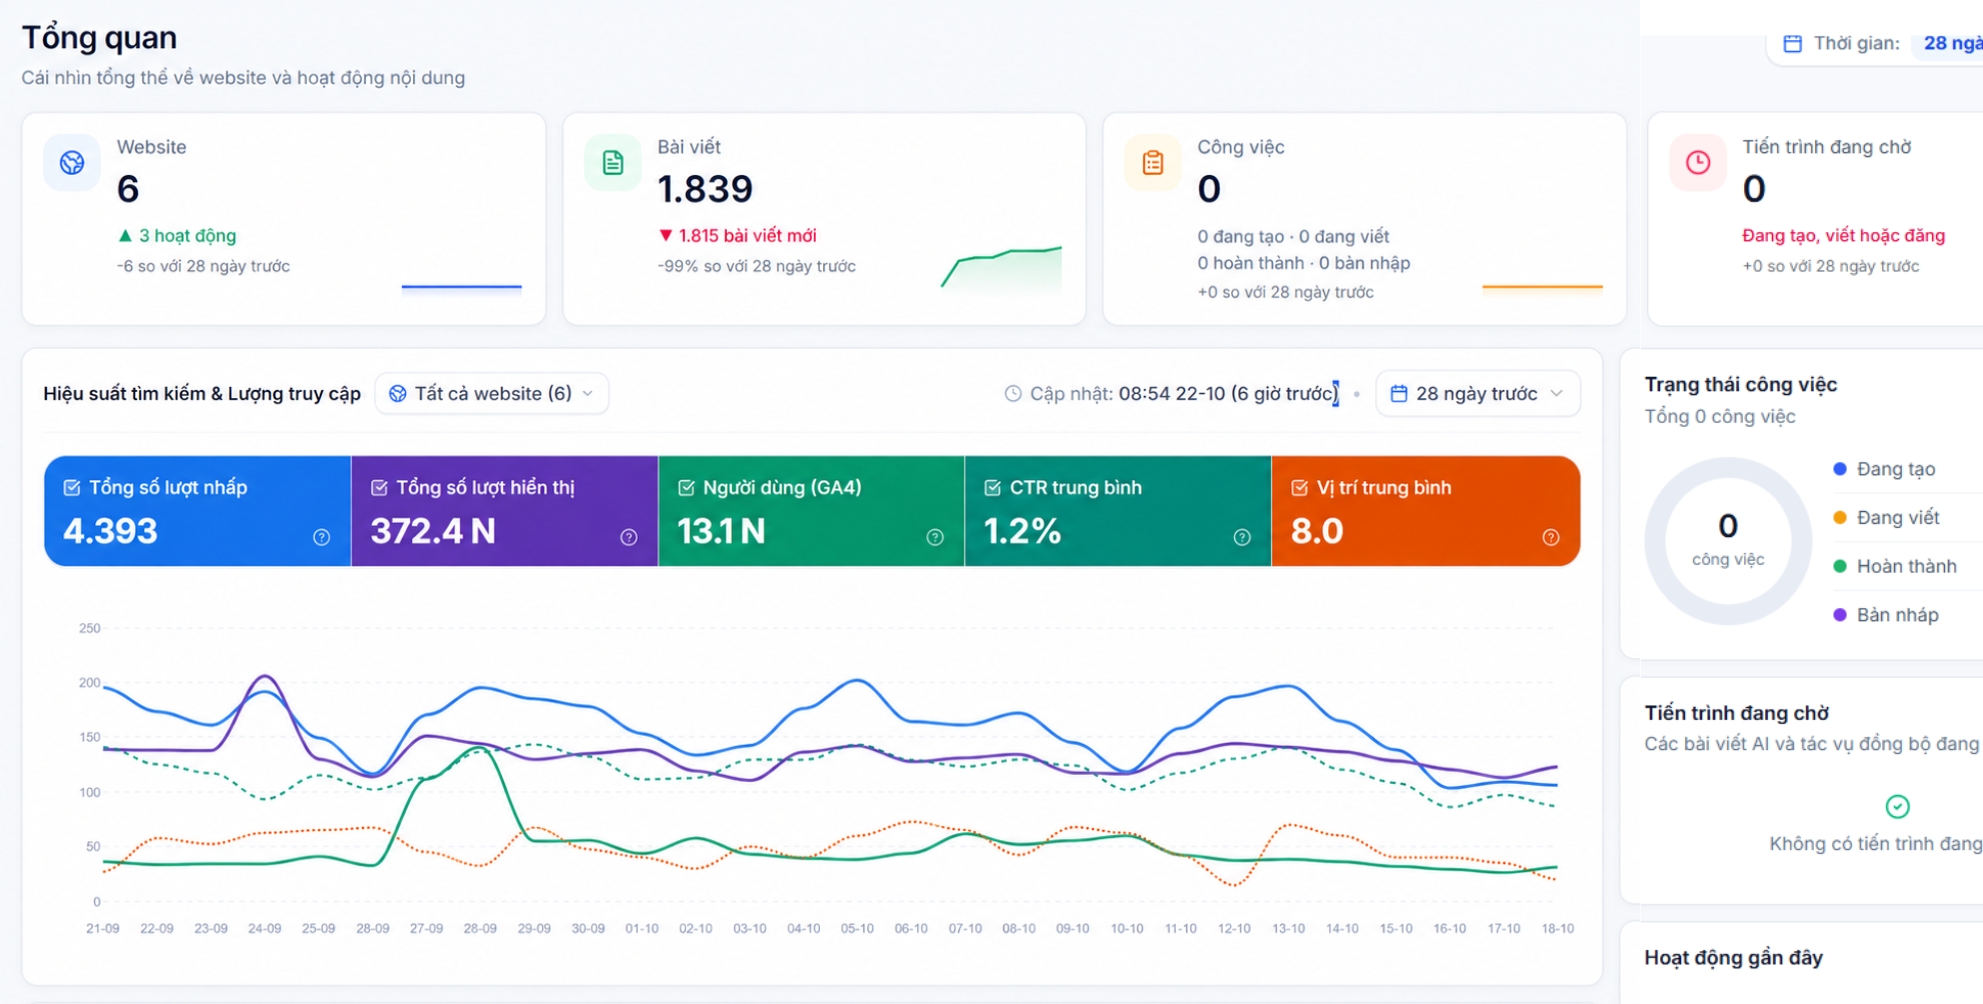Select the Hoàn thành legend item
The height and width of the screenshot is (1004, 1983).
[1894, 566]
